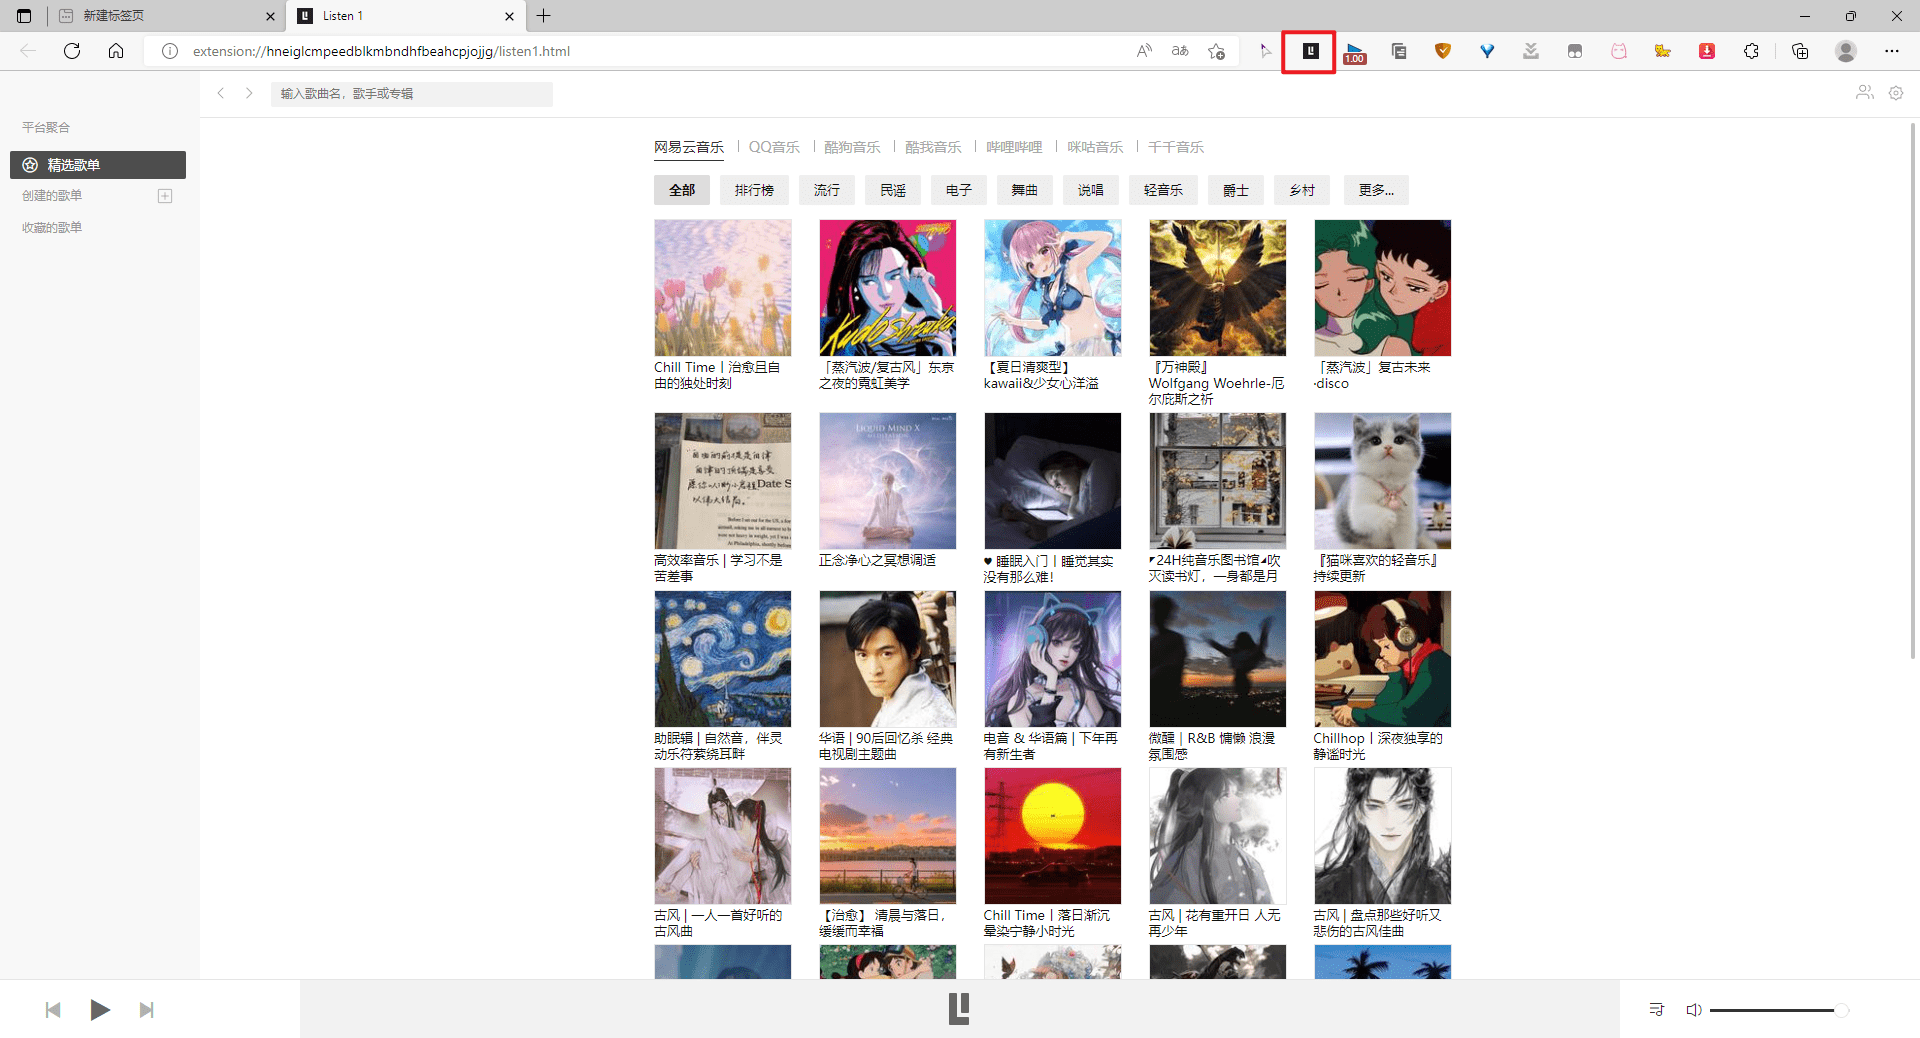1920x1038 pixels.
Task: Add page to favorites star icon
Action: (1216, 51)
